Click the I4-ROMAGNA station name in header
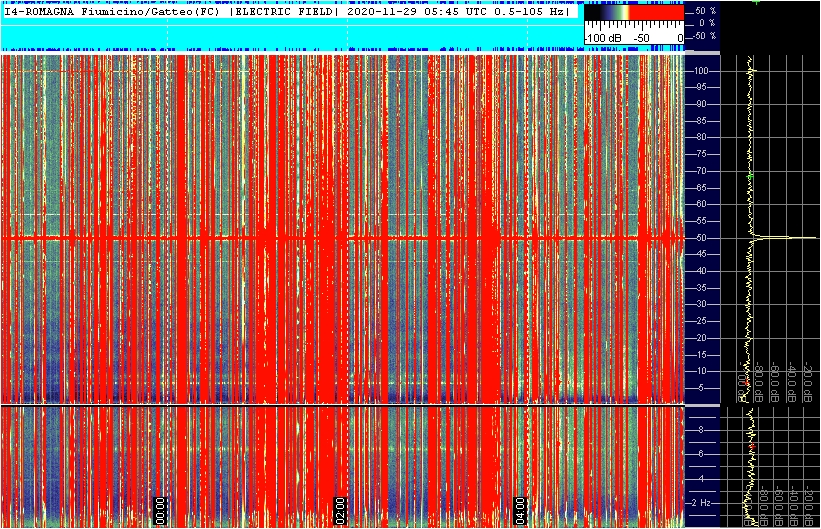 40,12
